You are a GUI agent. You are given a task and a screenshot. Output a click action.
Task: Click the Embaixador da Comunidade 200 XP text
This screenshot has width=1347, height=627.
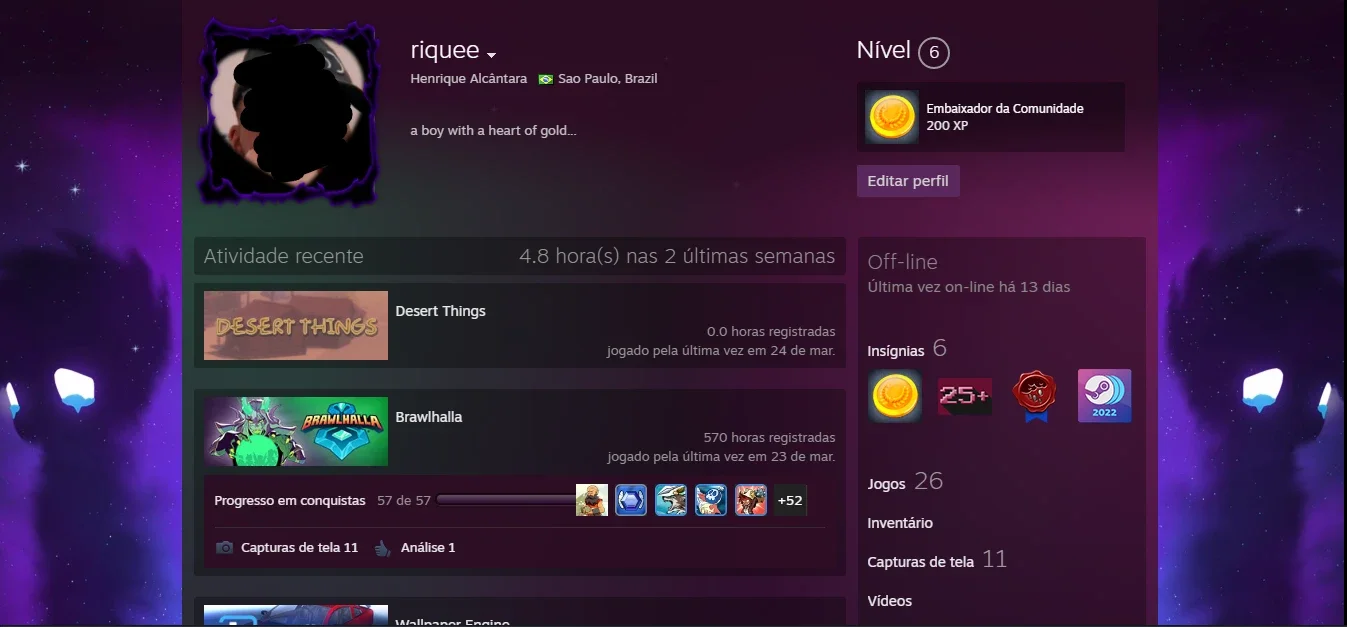click(1005, 117)
